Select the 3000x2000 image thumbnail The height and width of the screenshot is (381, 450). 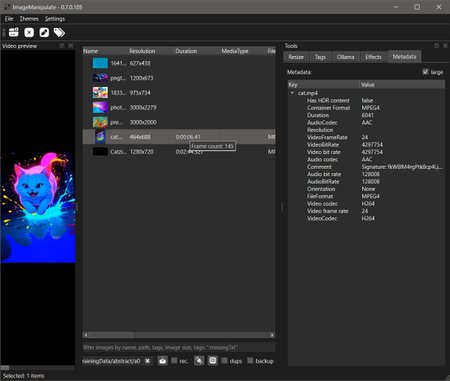click(100, 122)
